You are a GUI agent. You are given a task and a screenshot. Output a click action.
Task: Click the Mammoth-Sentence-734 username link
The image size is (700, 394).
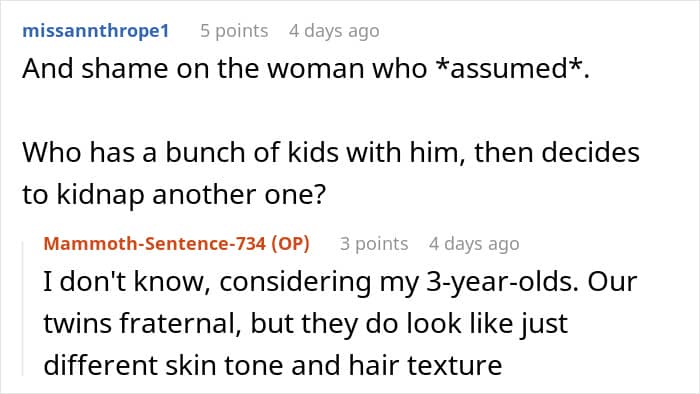coord(154,244)
